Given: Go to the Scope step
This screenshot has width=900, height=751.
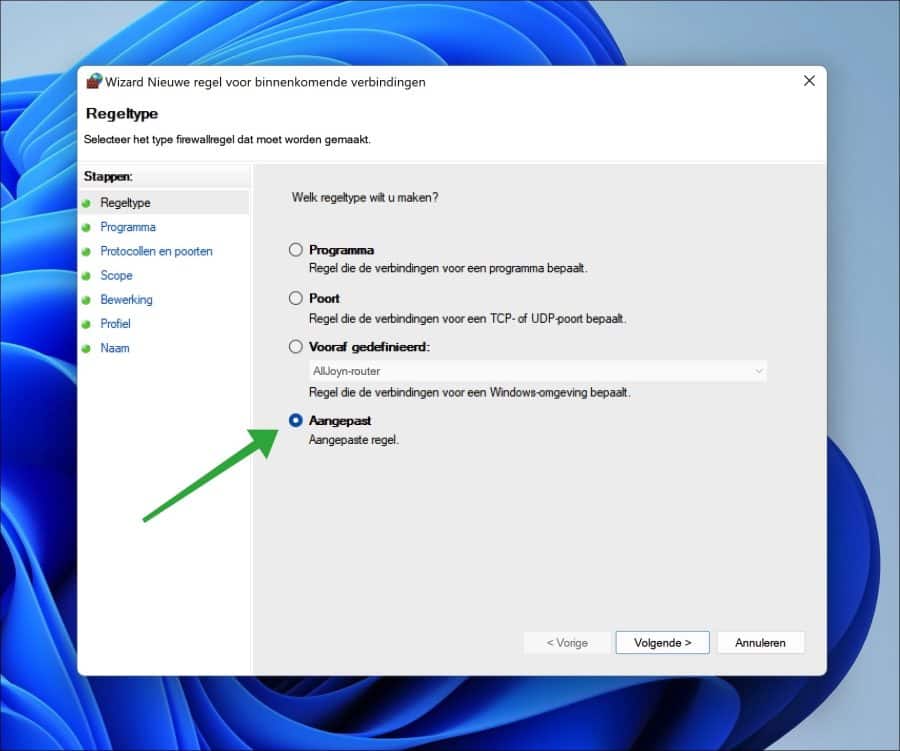Looking at the screenshot, I should click(x=117, y=275).
